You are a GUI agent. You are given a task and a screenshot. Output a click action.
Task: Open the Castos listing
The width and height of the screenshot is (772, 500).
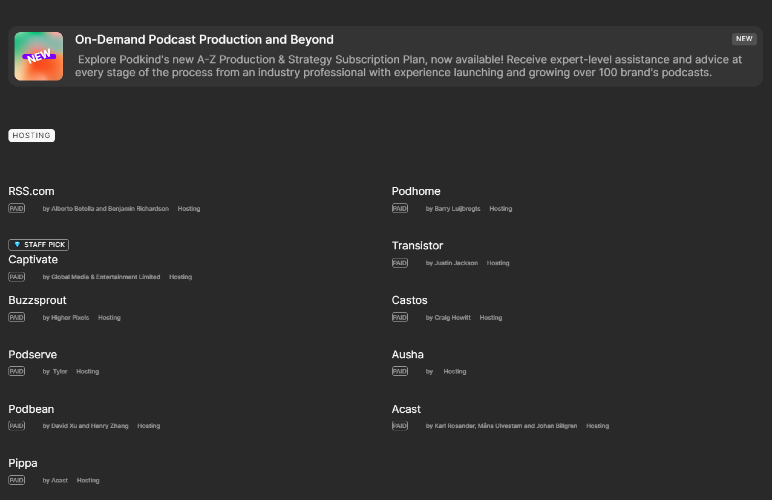[x=410, y=300]
